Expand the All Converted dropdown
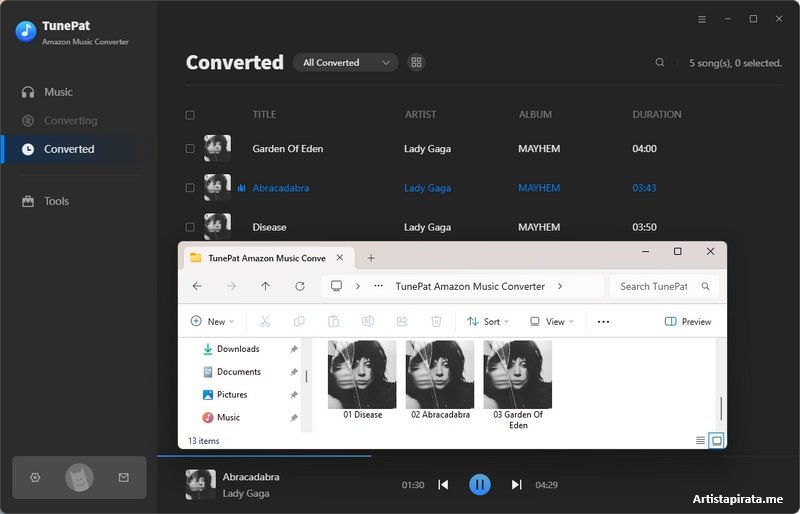 coord(345,62)
